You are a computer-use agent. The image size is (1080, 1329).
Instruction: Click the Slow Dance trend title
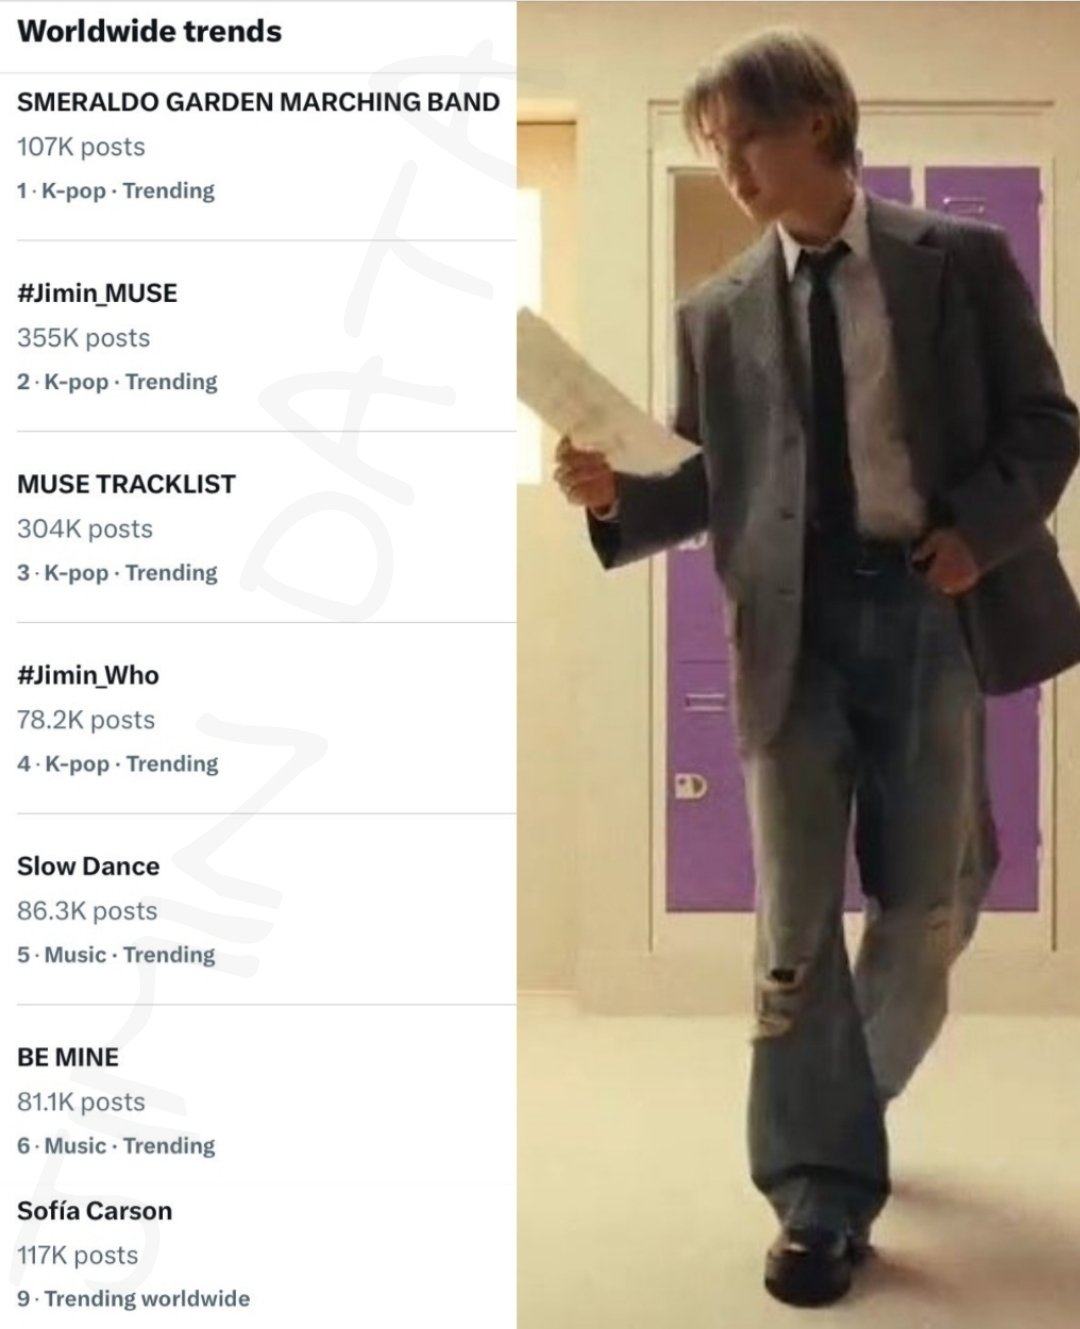coord(88,866)
